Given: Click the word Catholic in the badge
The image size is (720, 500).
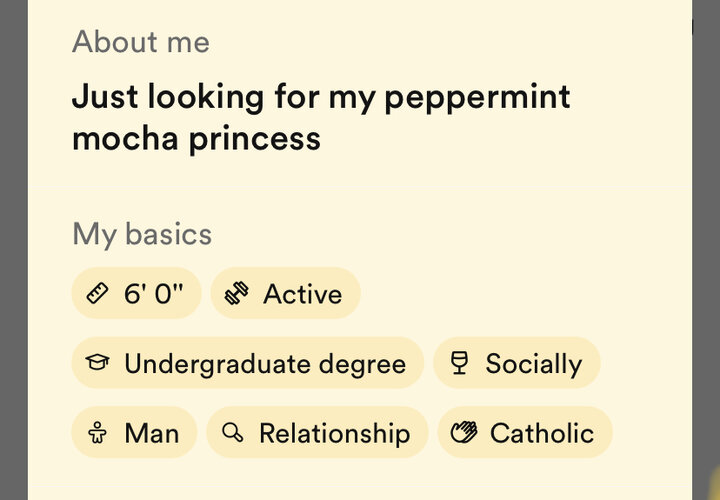Looking at the screenshot, I should (x=542, y=433).
